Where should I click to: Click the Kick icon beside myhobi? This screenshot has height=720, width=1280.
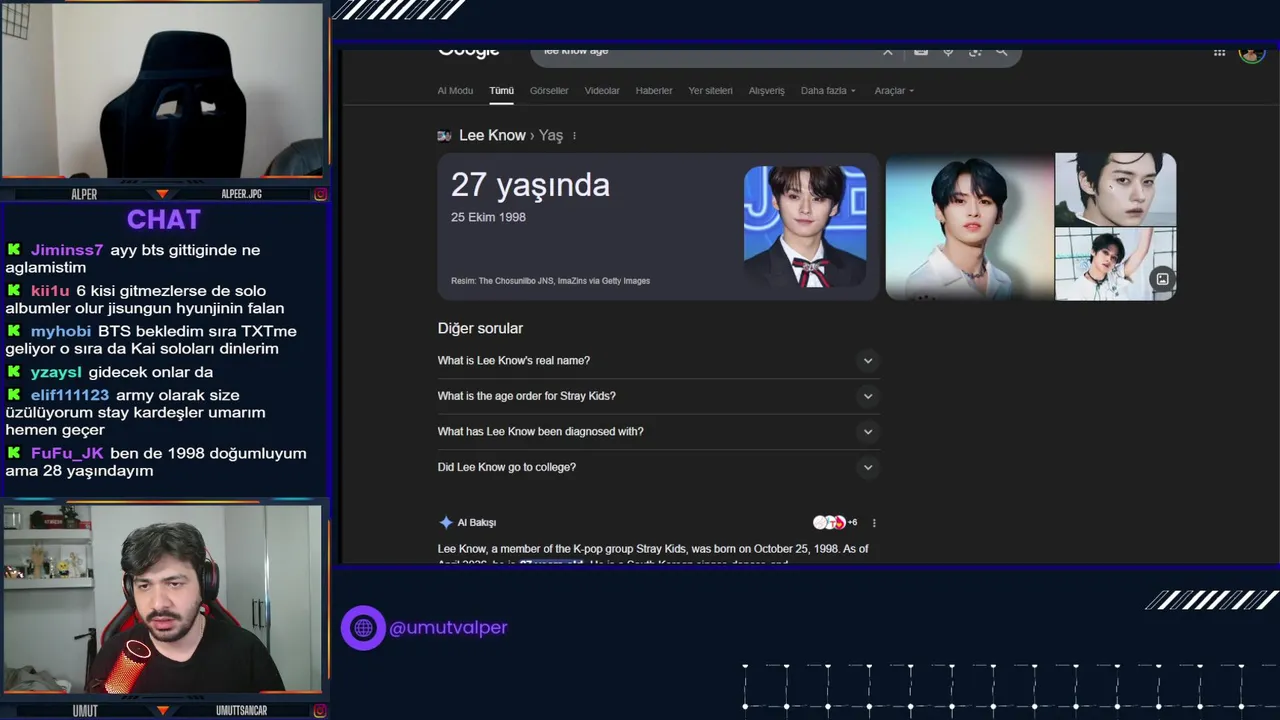14,330
